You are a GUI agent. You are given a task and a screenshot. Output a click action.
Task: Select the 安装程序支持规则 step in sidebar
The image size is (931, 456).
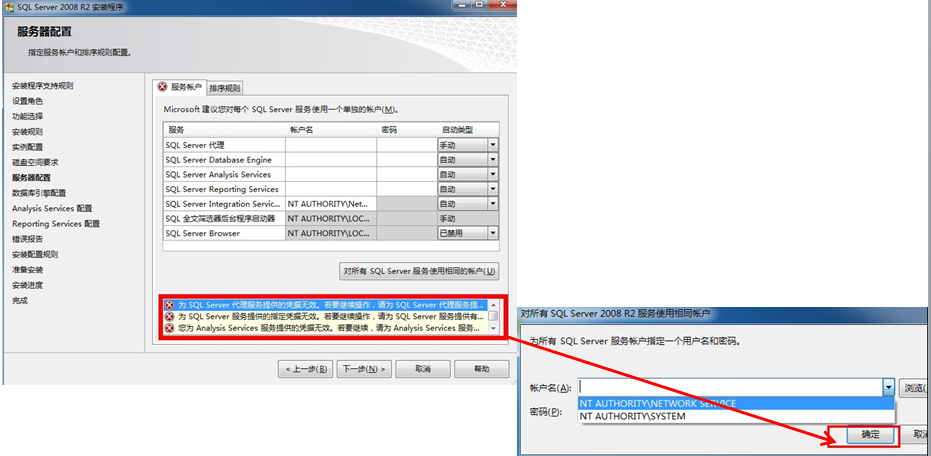point(43,86)
